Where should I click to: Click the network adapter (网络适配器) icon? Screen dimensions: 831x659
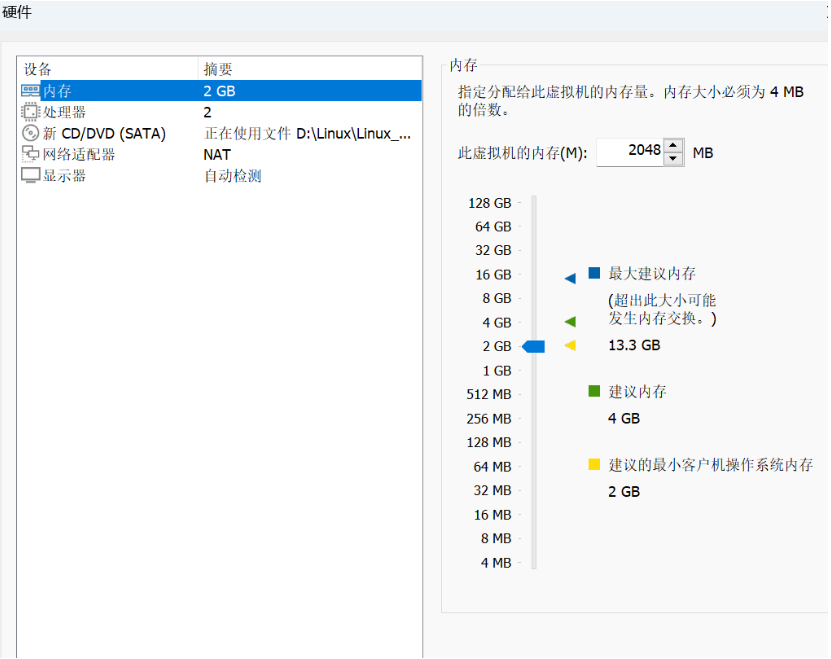(x=30, y=154)
